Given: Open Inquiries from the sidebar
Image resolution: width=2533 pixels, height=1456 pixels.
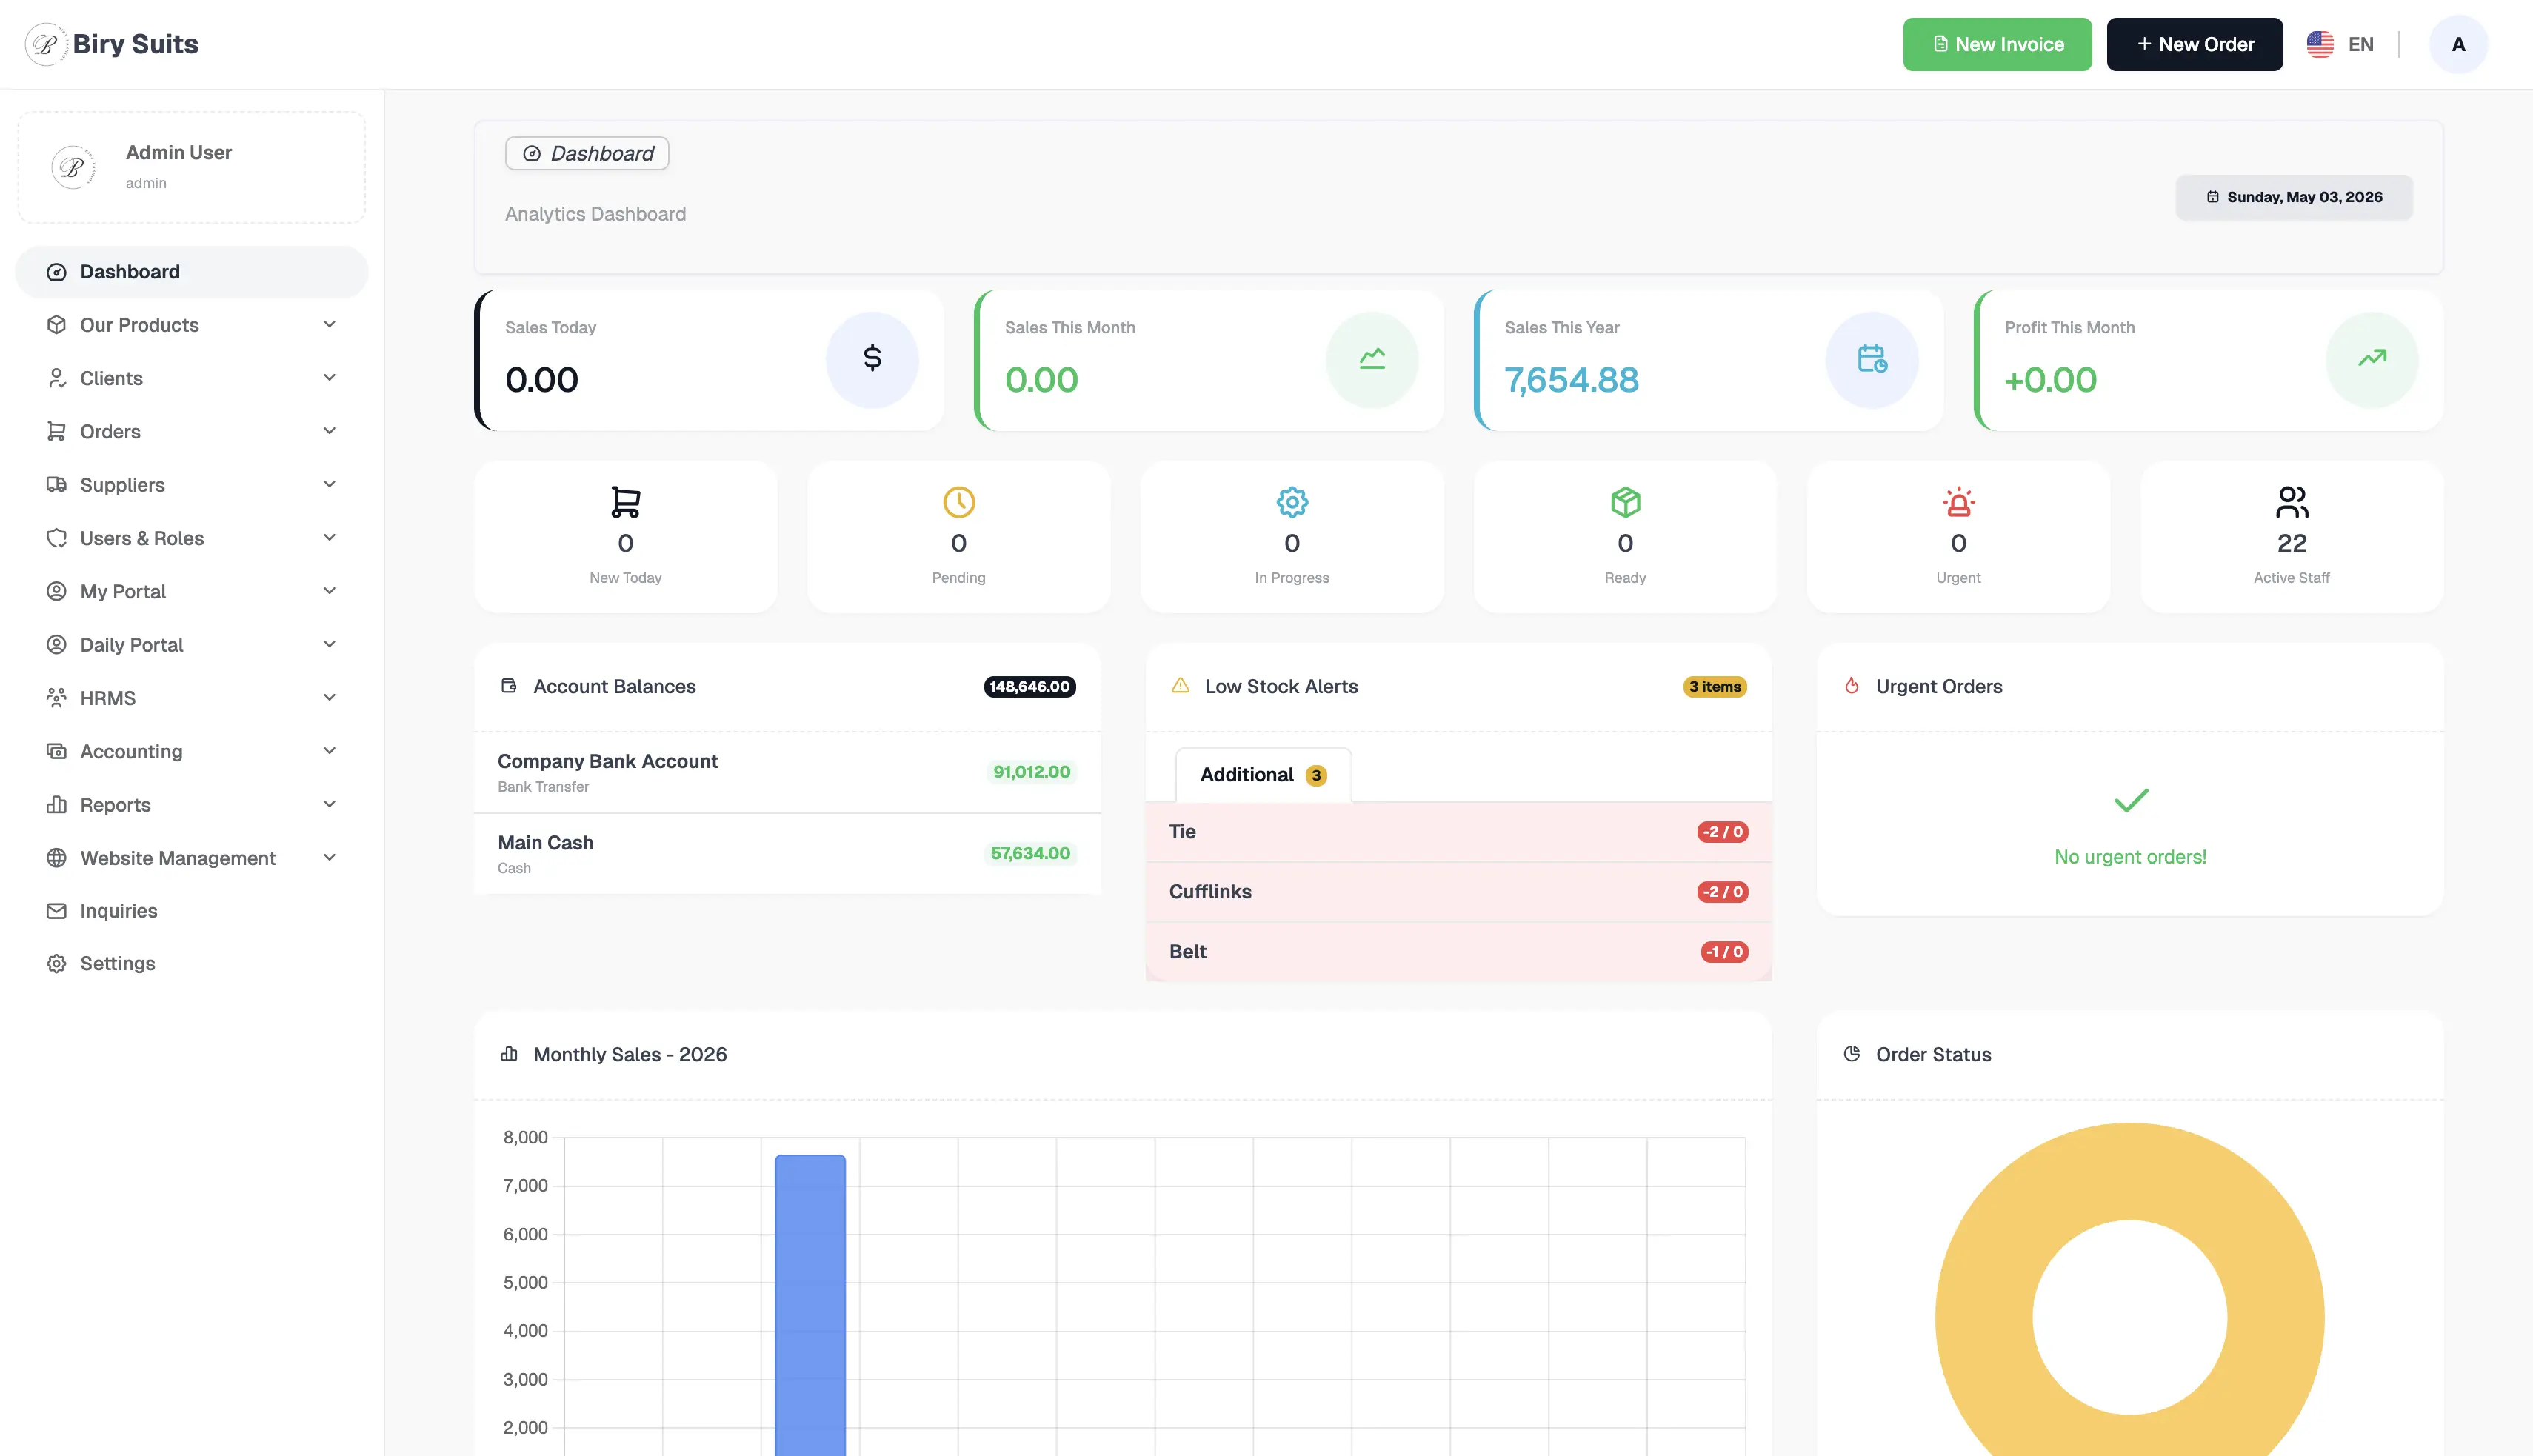Looking at the screenshot, I should click(x=192, y=911).
